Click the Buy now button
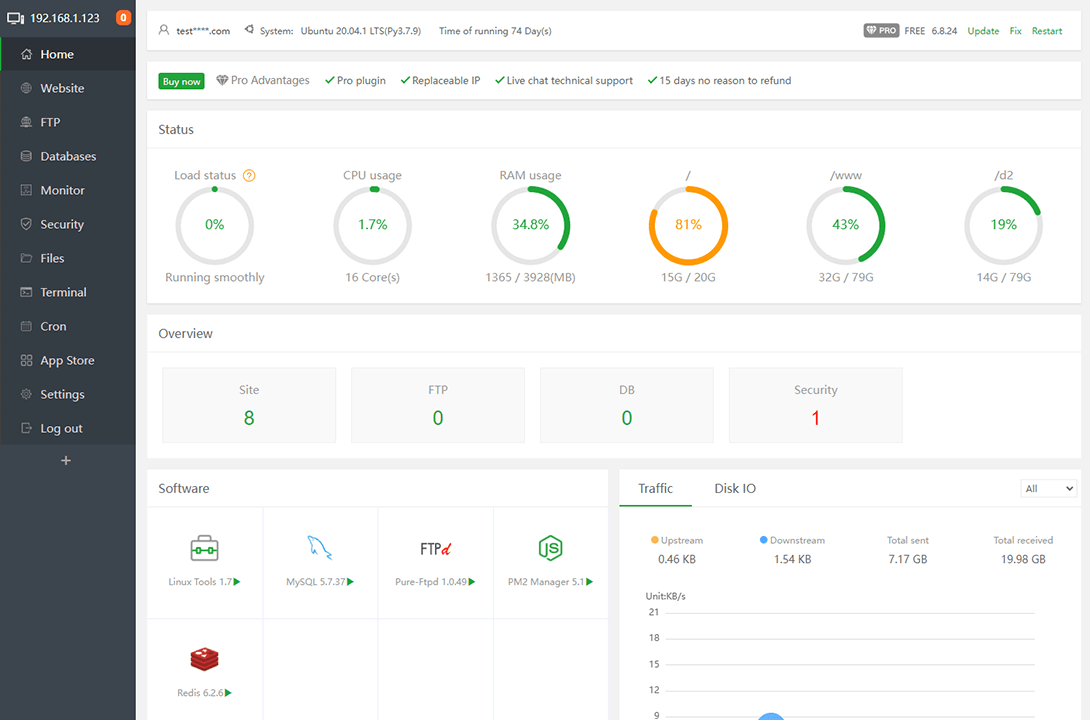1090x720 pixels. pos(181,81)
